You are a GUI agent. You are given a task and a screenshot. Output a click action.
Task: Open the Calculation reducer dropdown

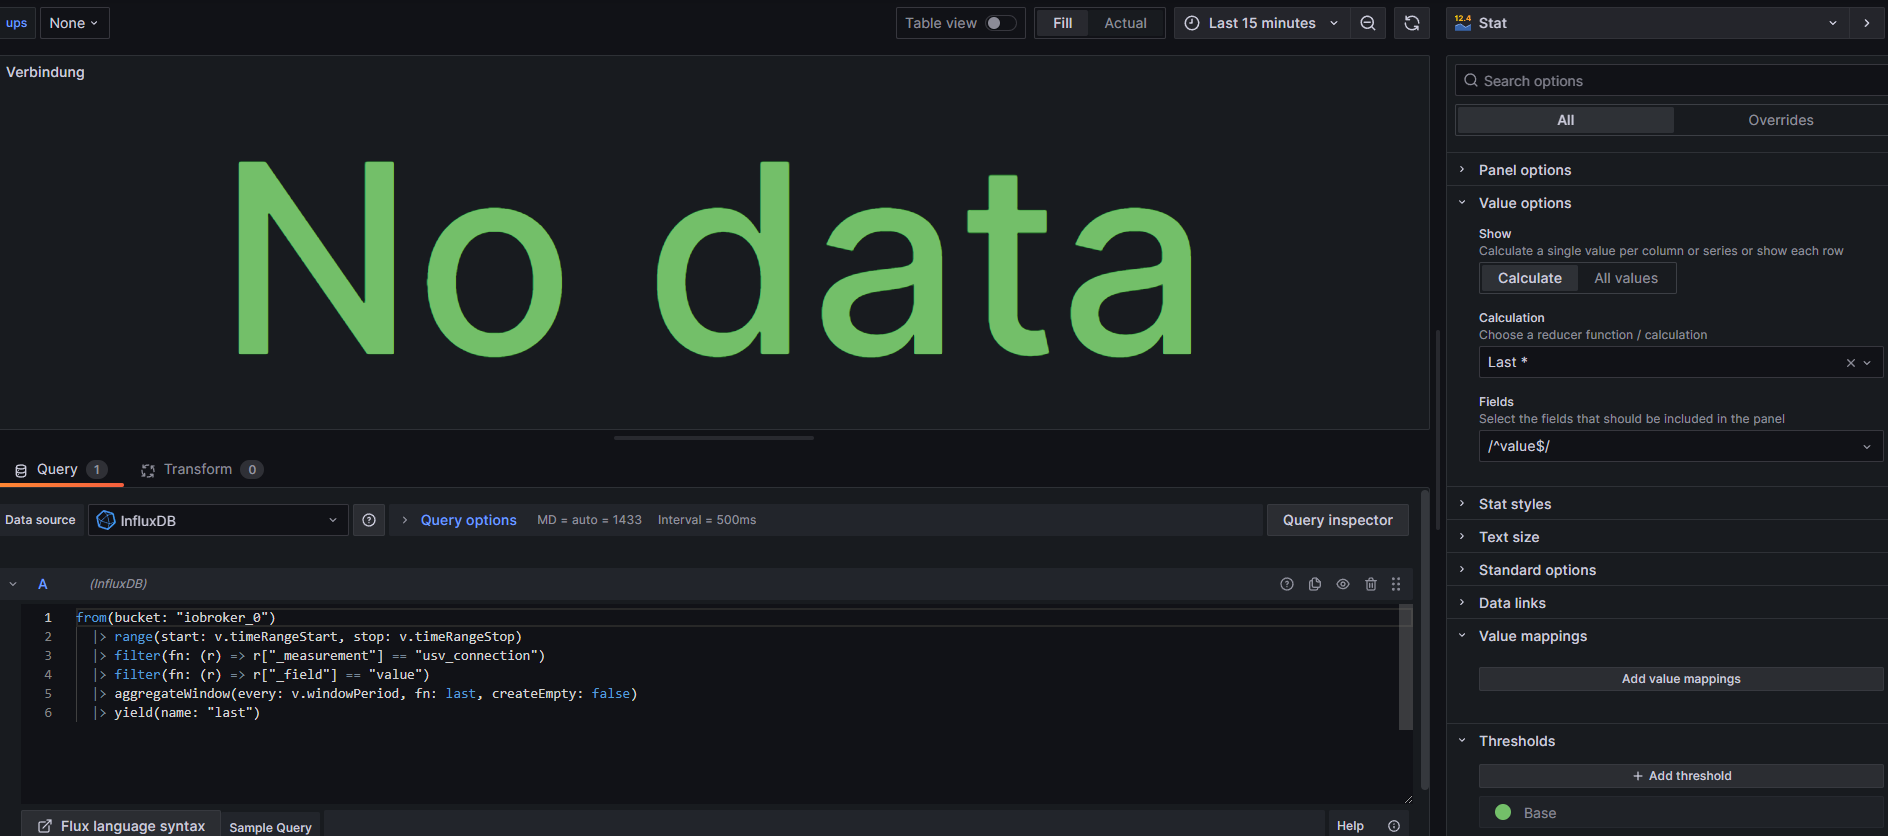click(1680, 362)
